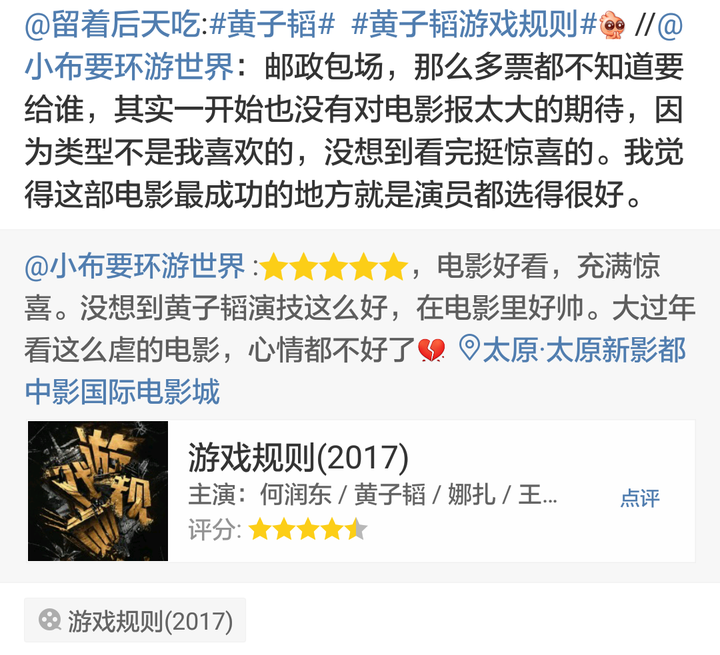
Task: Click the main repost comment text about 邮政包场
Action: point(354,130)
